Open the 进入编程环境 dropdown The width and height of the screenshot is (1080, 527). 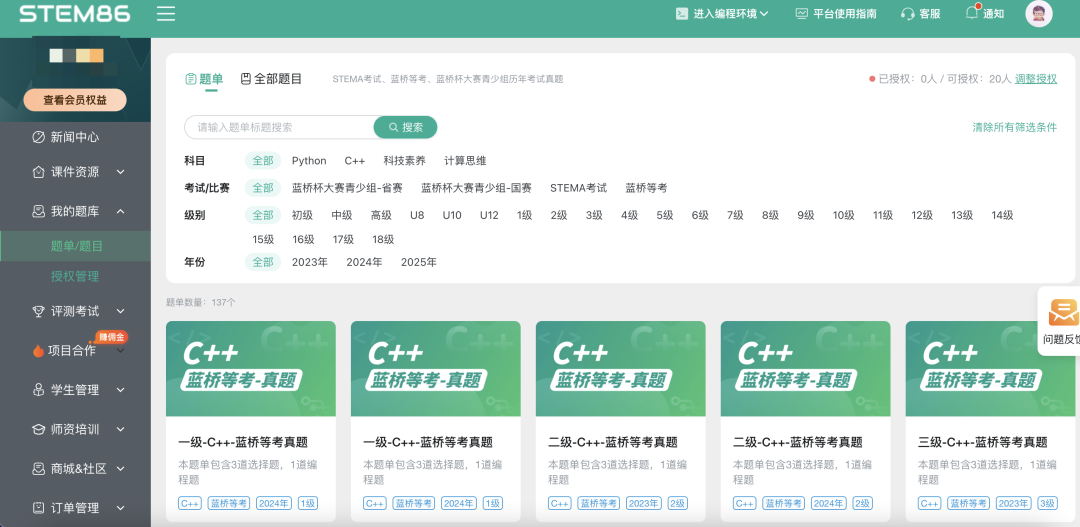coord(721,14)
